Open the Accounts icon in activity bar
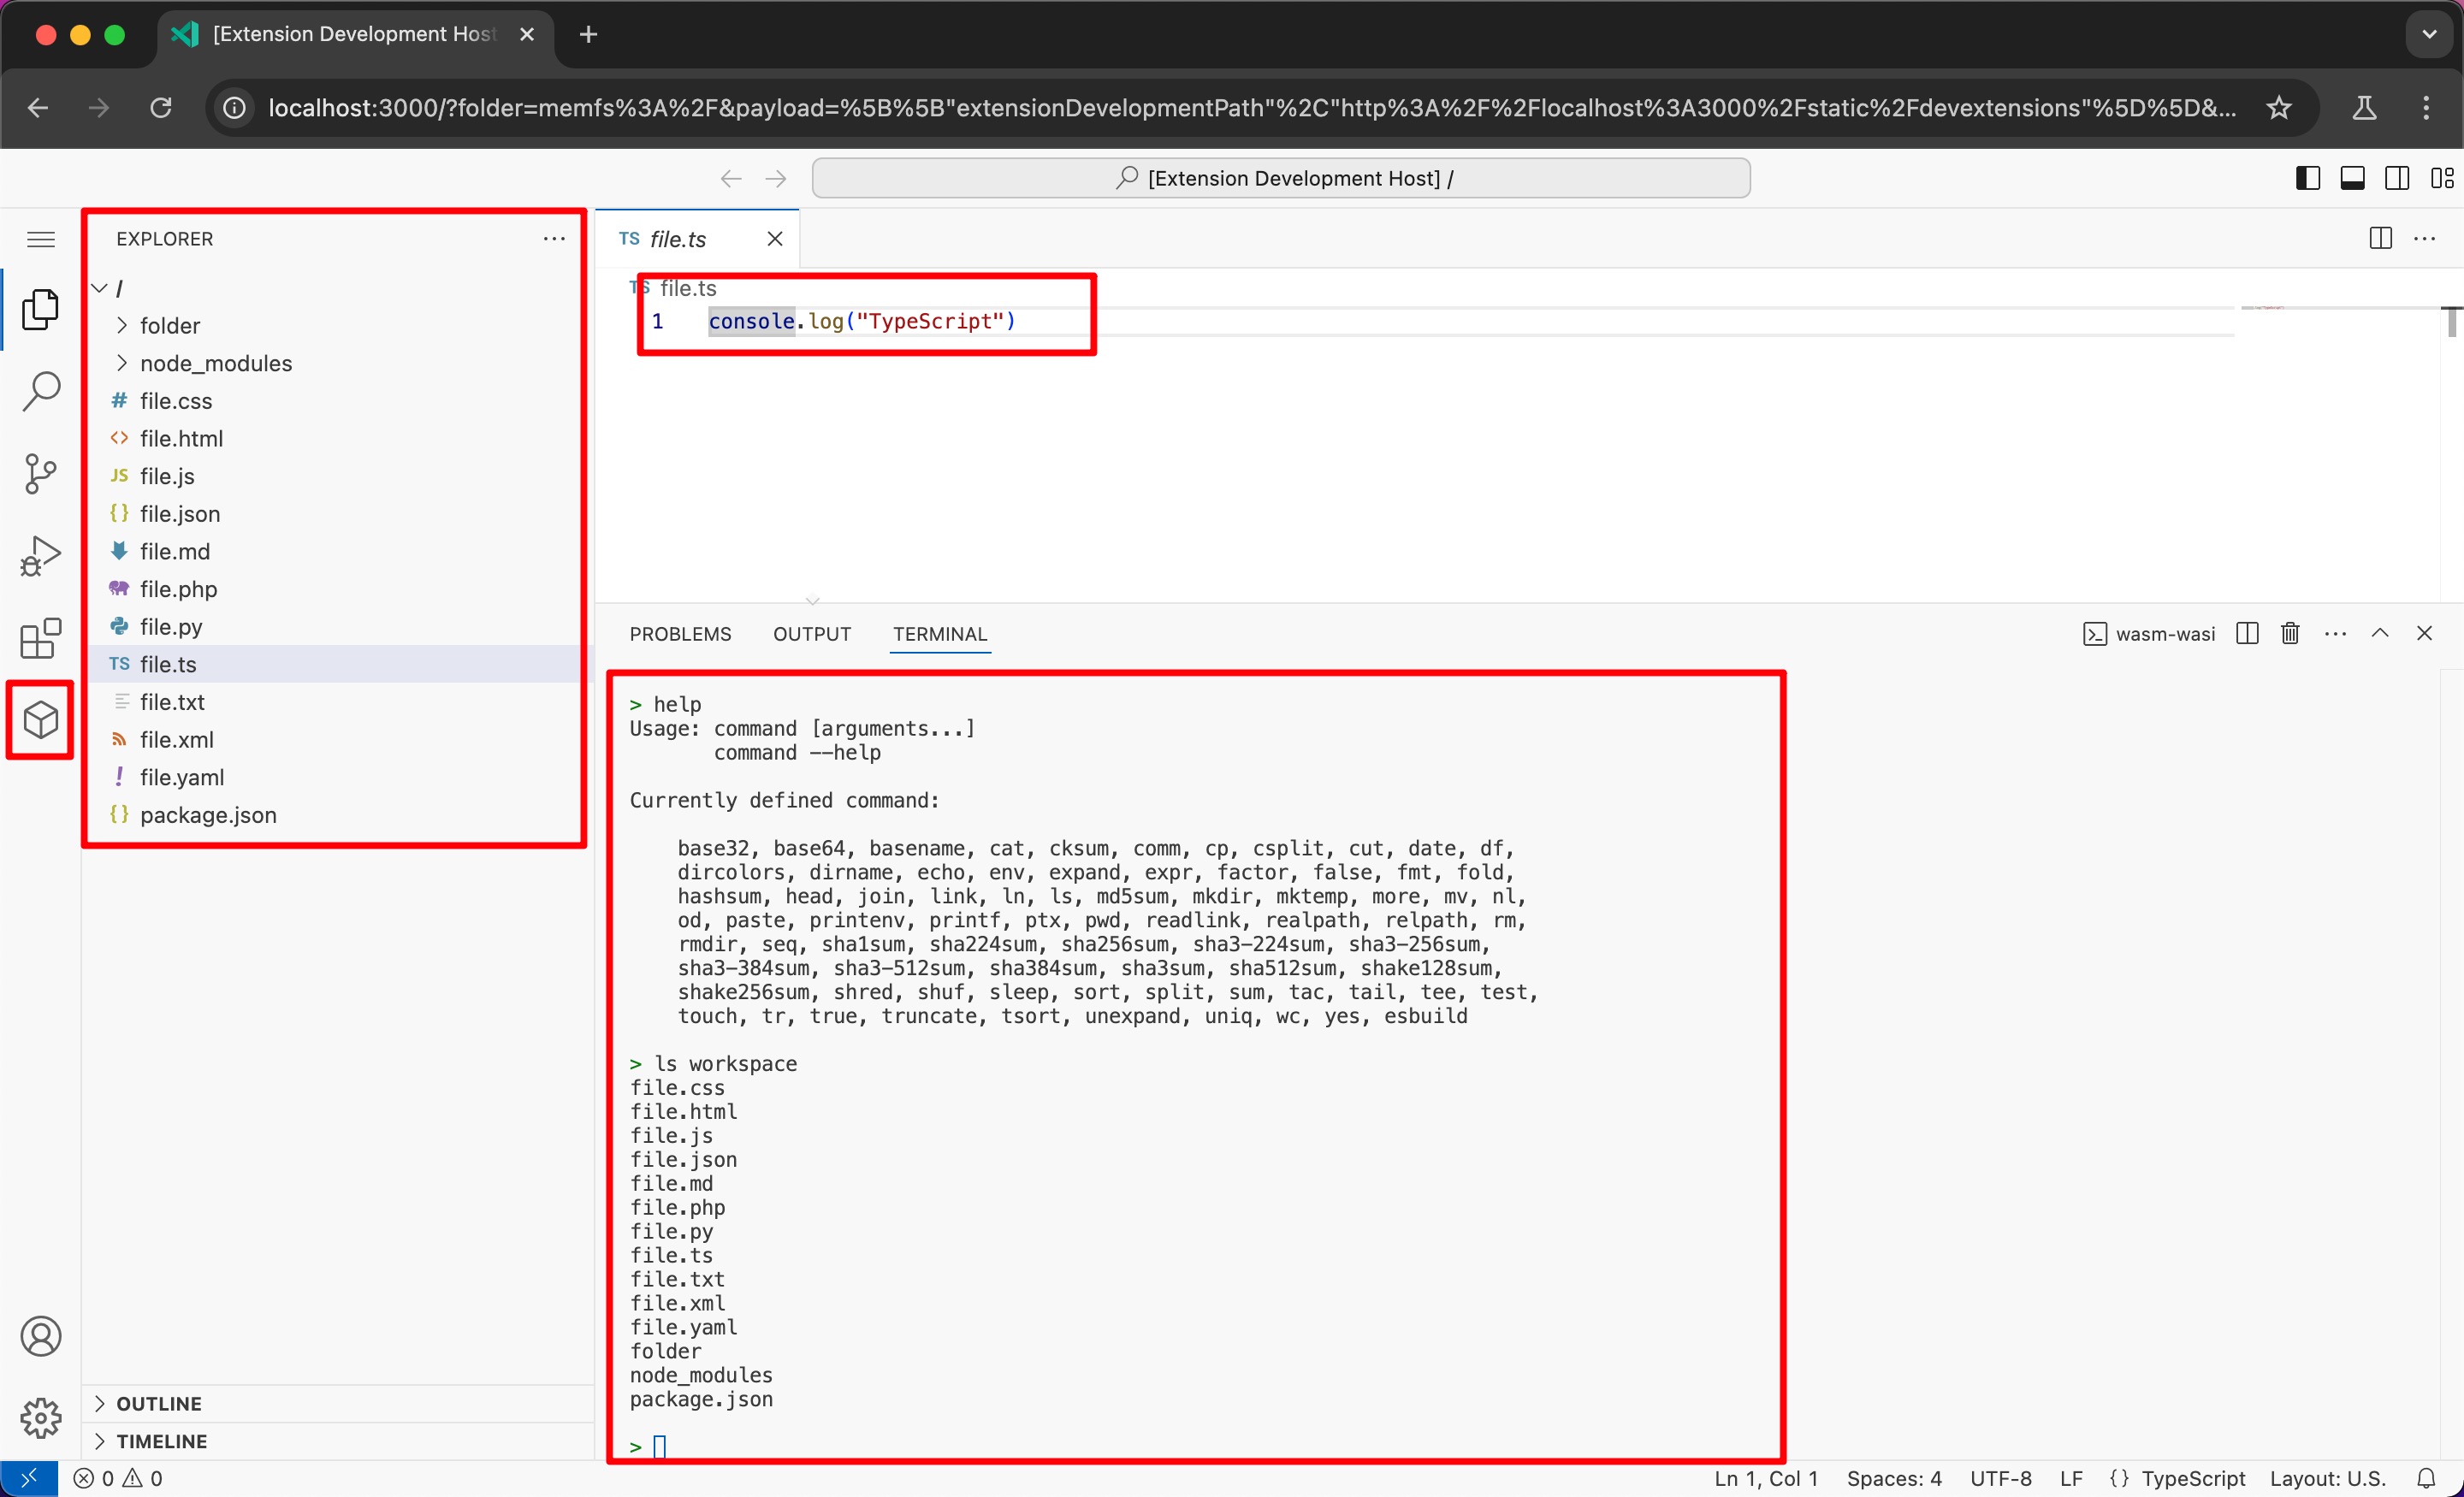2464x1497 pixels. point(40,1336)
